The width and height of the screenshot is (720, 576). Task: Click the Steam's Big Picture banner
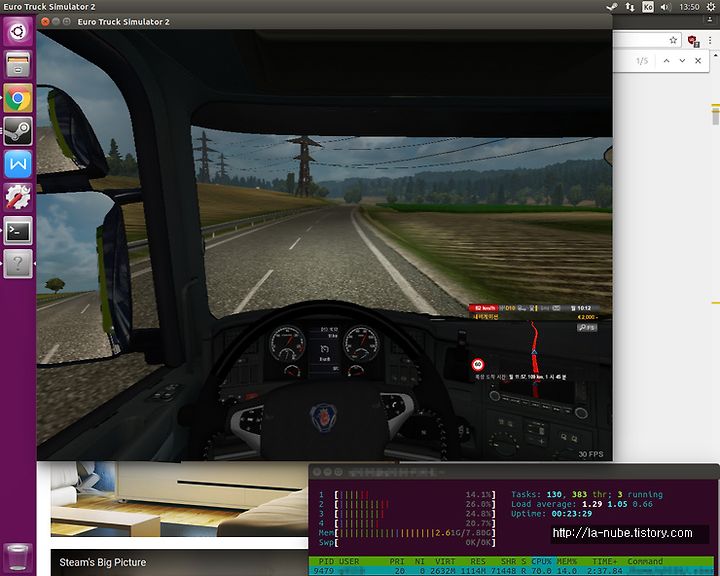180,563
